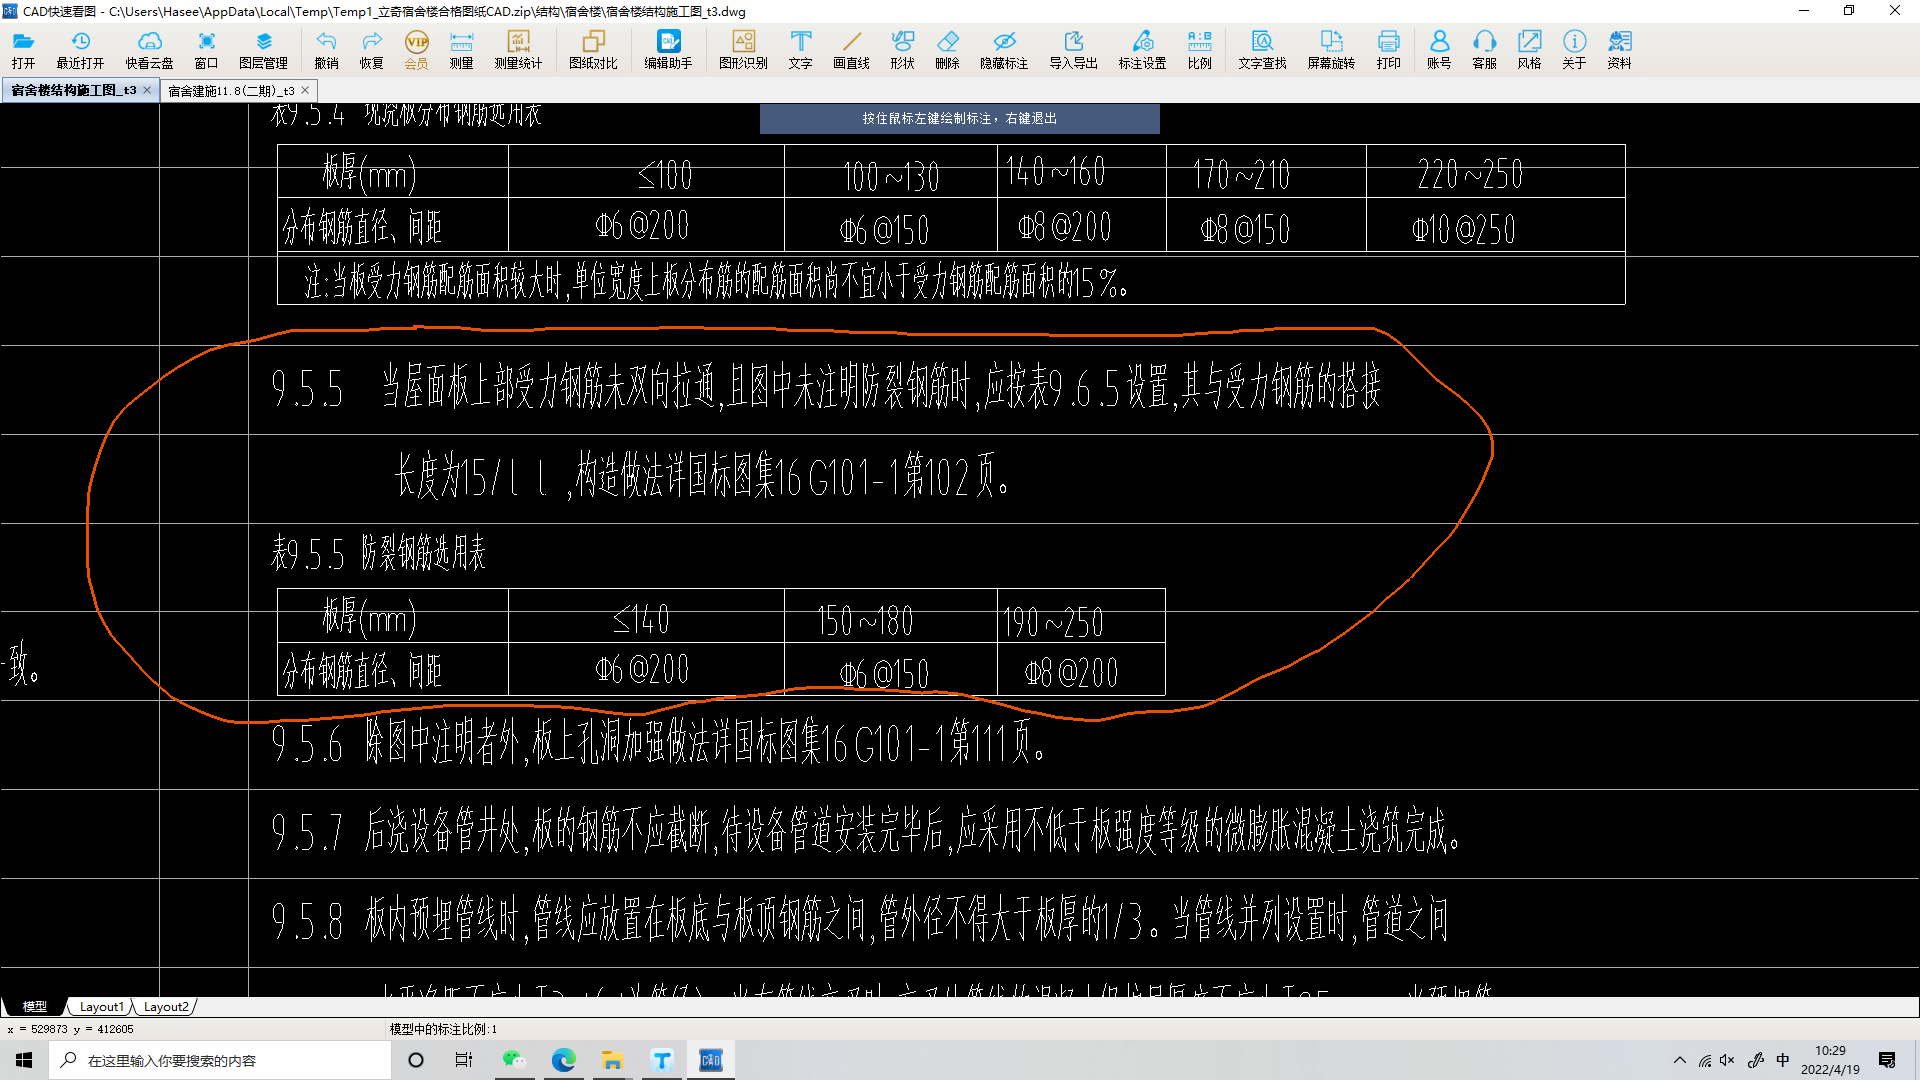
Task: Click the muted volume tray icon
Action: point(1728,1060)
